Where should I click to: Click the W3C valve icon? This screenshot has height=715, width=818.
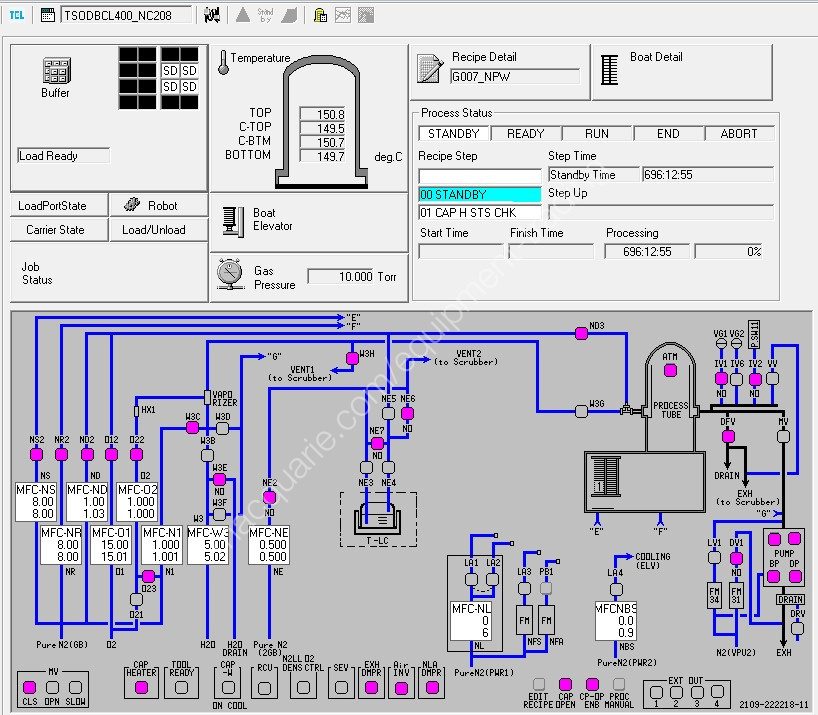tap(193, 428)
